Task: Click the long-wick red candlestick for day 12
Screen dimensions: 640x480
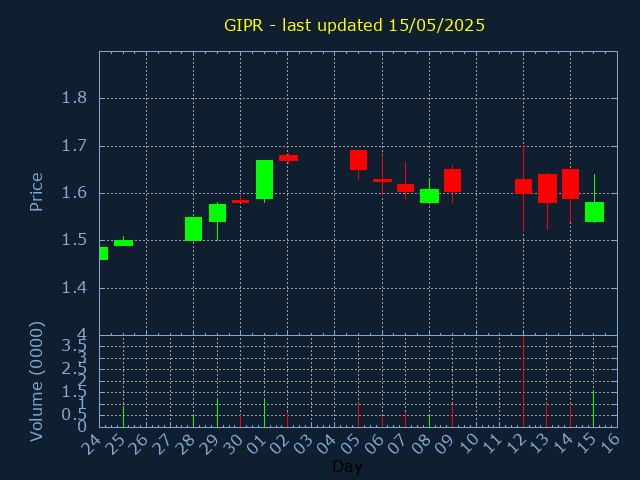Action: [523, 186]
